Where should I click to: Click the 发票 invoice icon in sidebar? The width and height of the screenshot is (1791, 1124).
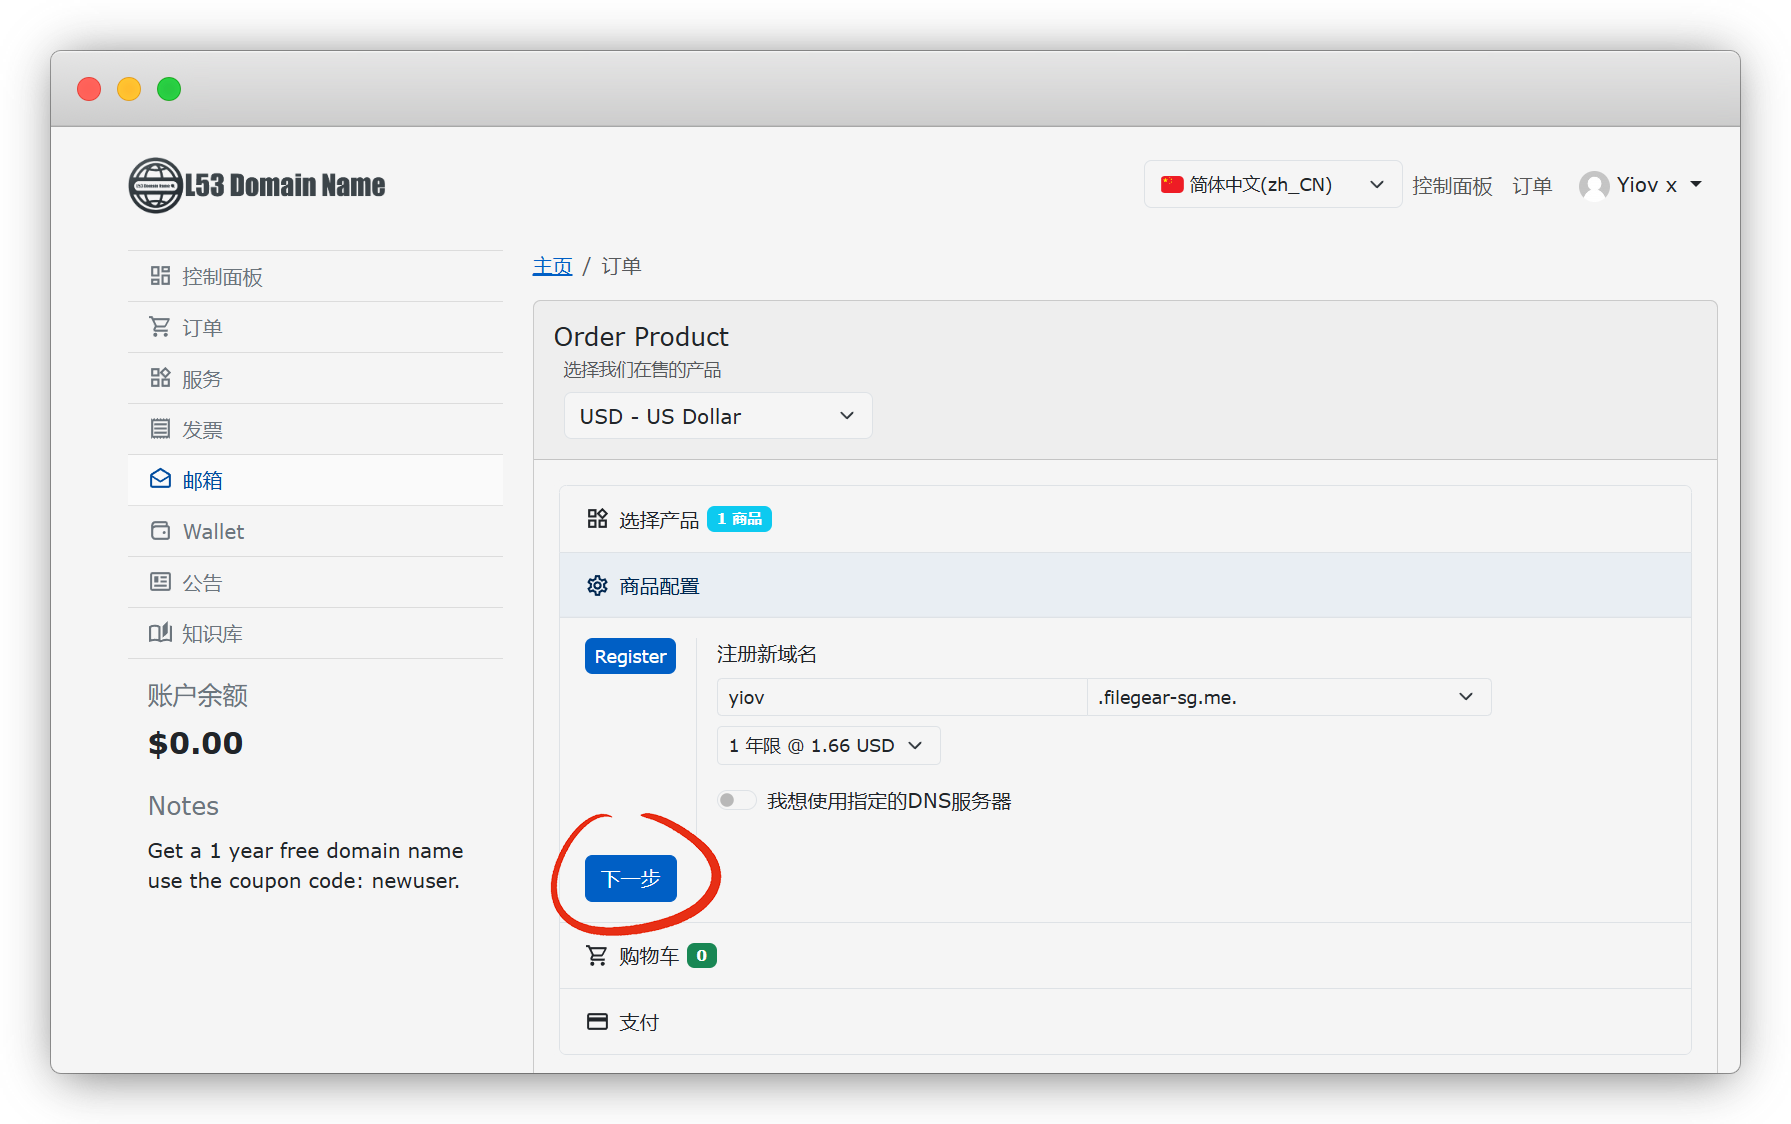click(x=160, y=429)
